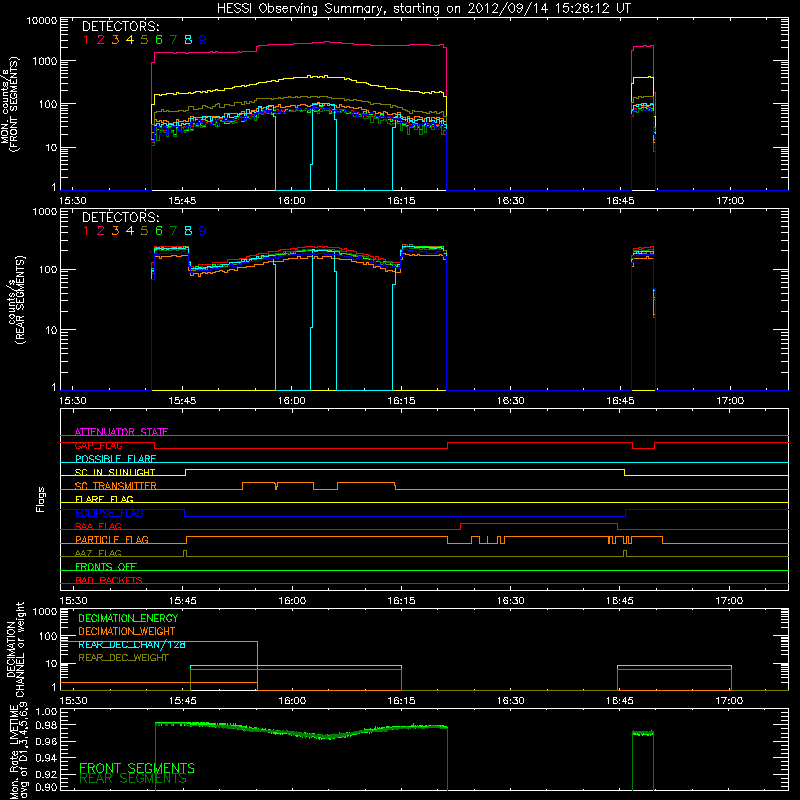The image size is (800, 800).
Task: Click the PARTICLE_FLAG label
Action: (x=112, y=540)
